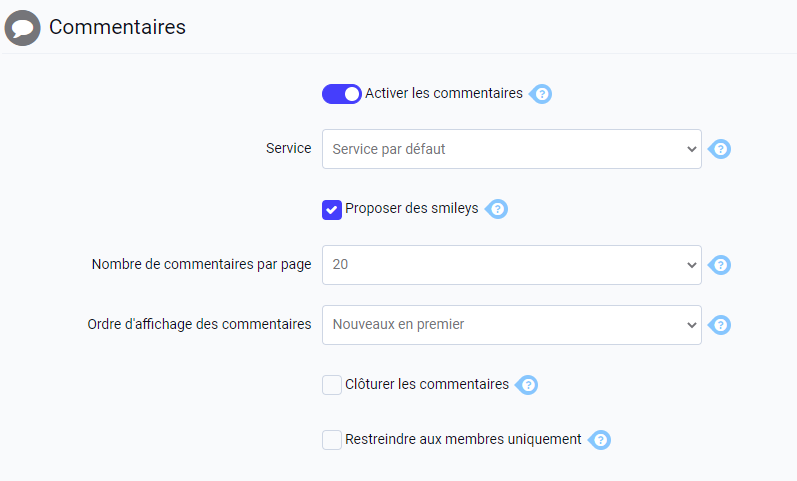Expand the comments per page dropdown showing 20
Viewport: 797px width, 481px height.
click(x=512, y=265)
